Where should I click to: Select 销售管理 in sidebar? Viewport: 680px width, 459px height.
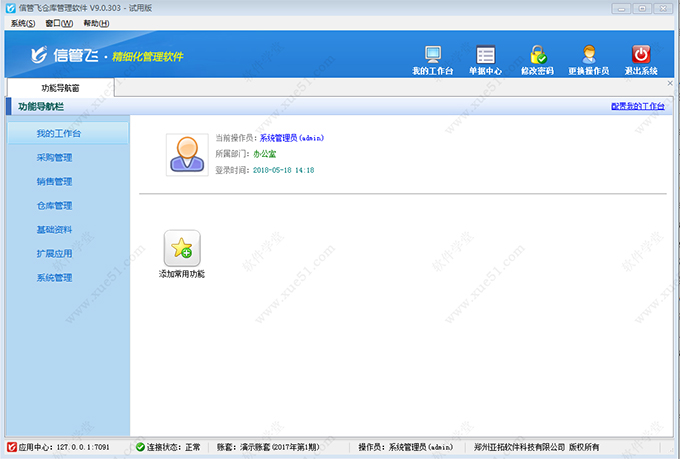(55, 181)
